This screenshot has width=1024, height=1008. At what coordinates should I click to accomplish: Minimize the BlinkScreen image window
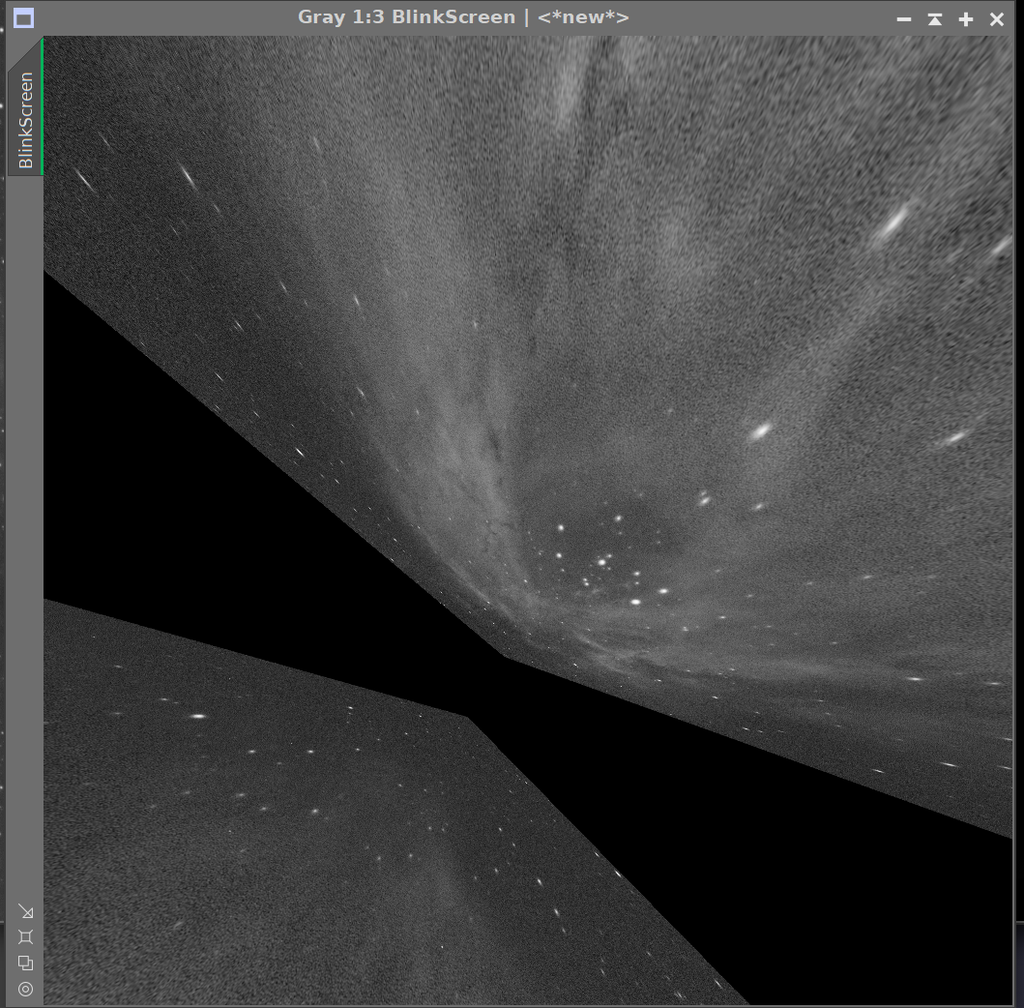[904, 19]
